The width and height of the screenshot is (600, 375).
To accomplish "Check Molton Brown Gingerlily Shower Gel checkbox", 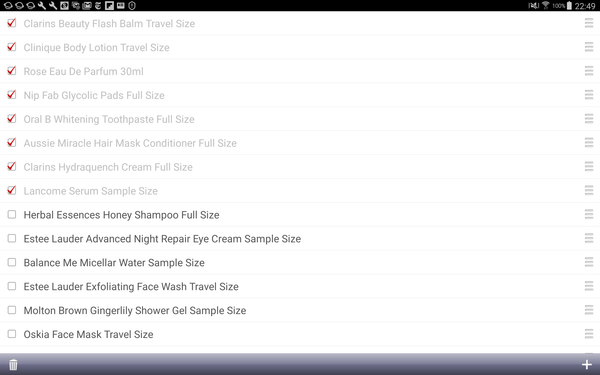I will click(12, 310).
